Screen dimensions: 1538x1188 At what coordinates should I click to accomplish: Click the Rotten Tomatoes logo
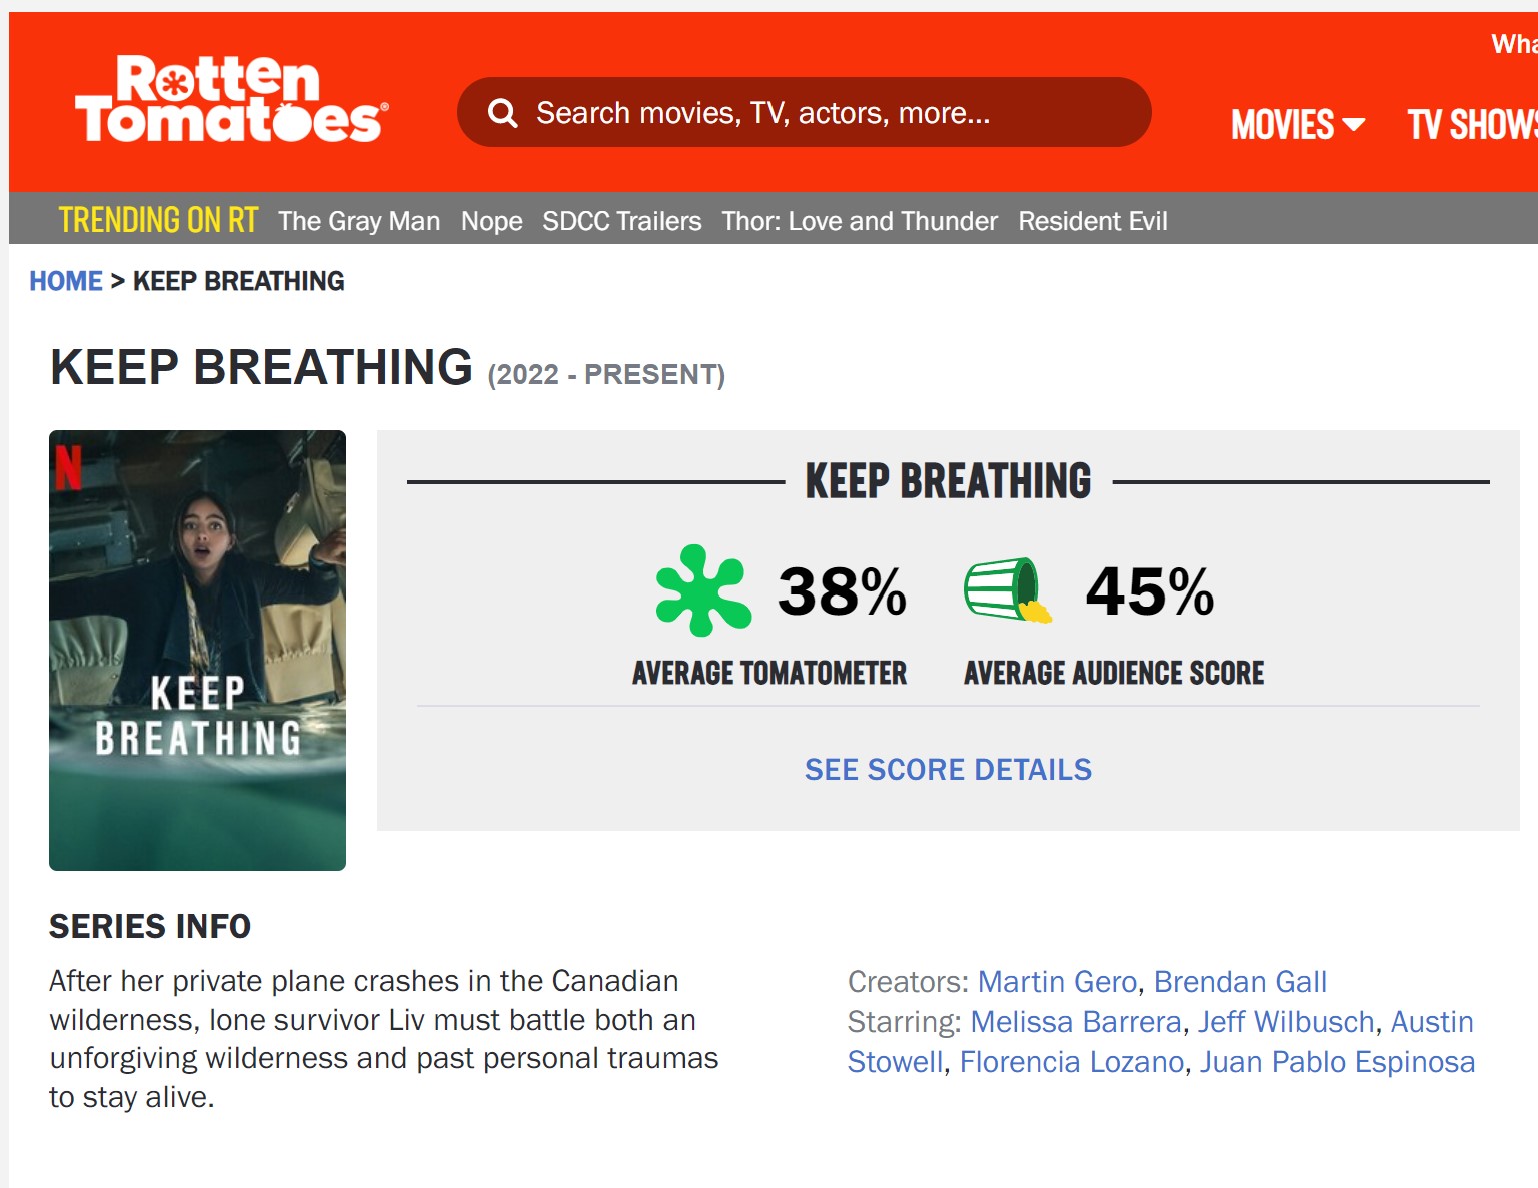click(x=231, y=99)
